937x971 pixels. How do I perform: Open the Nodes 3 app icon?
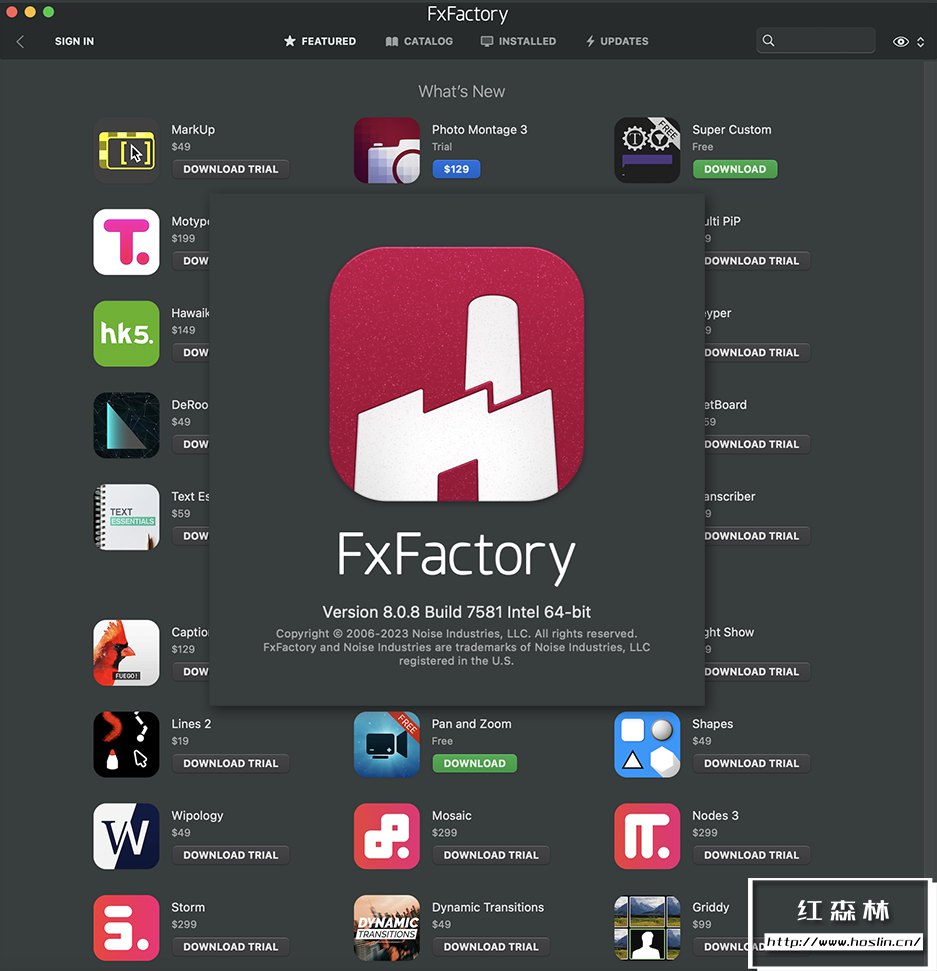tap(647, 836)
